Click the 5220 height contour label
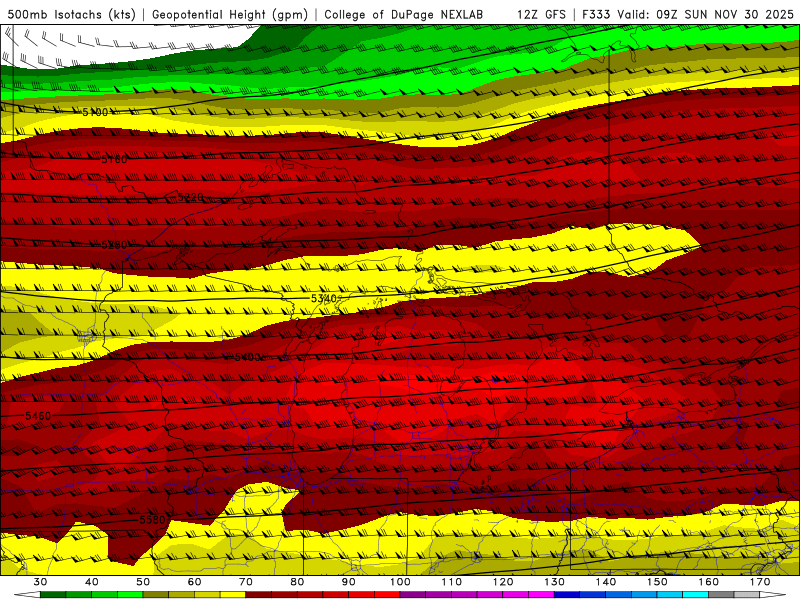This screenshot has width=800, height=600. pyautogui.click(x=190, y=197)
